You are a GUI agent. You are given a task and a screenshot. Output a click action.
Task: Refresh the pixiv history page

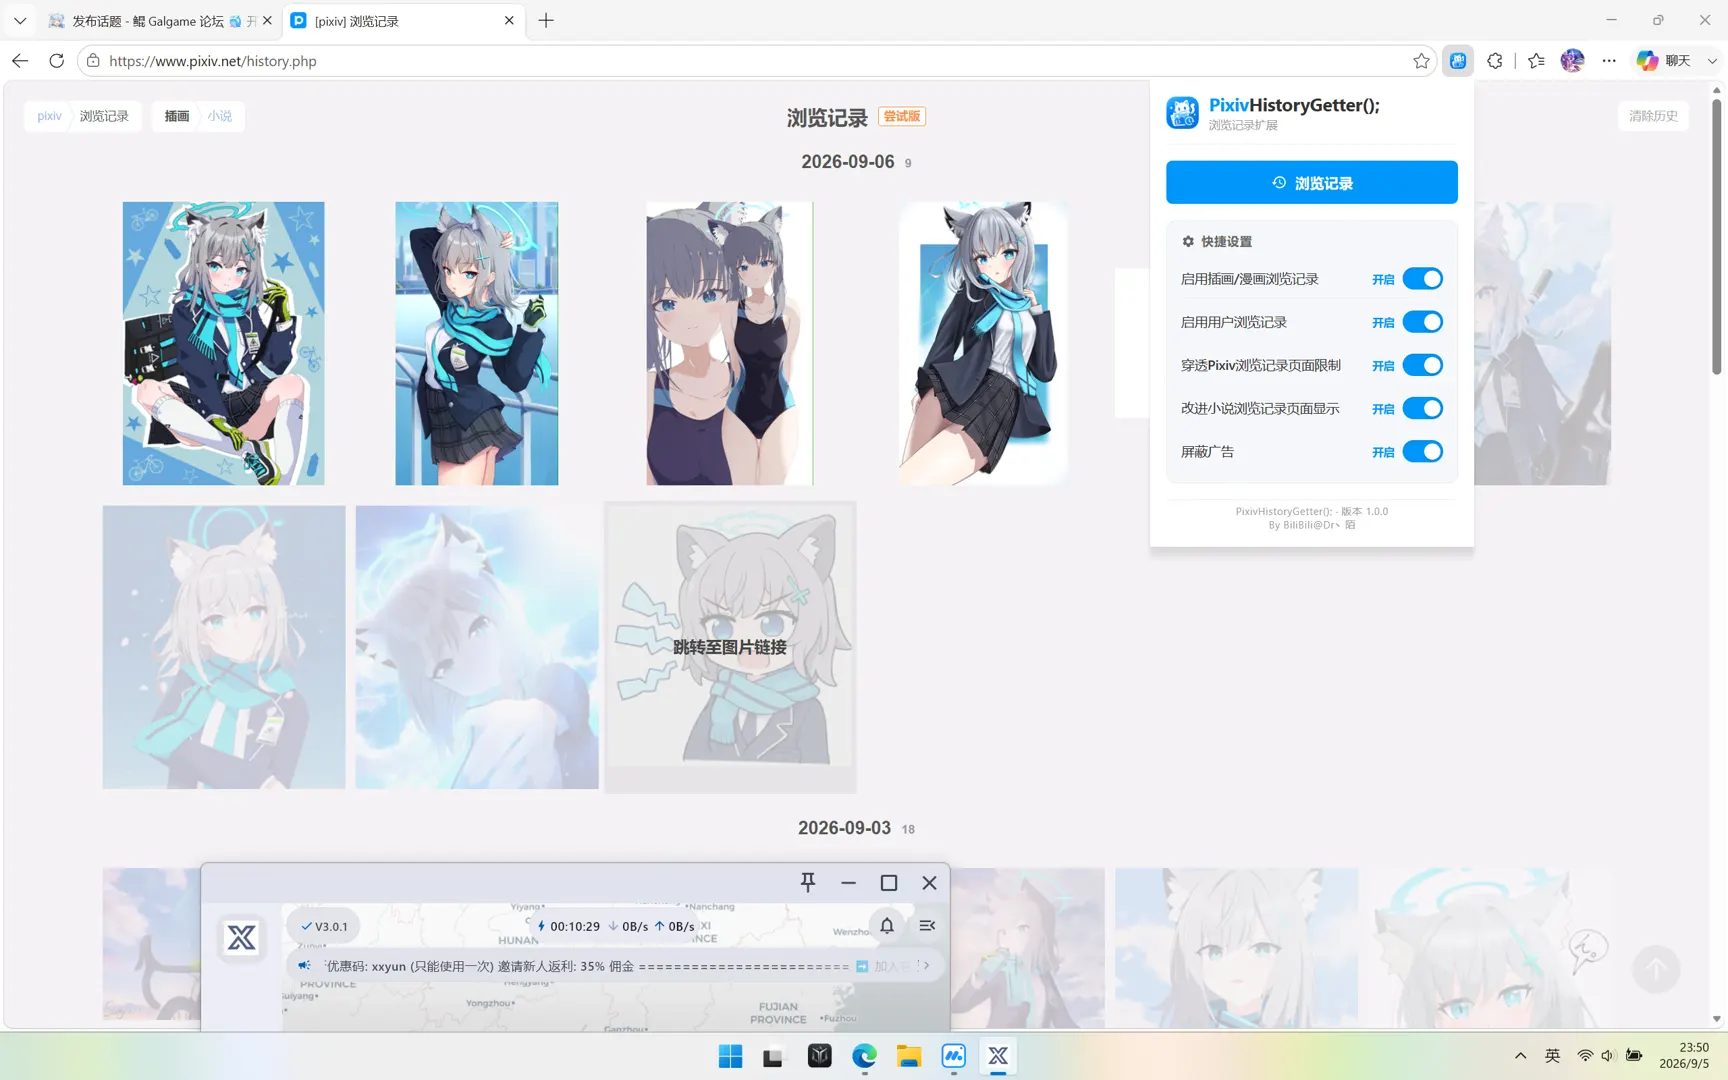coord(57,61)
